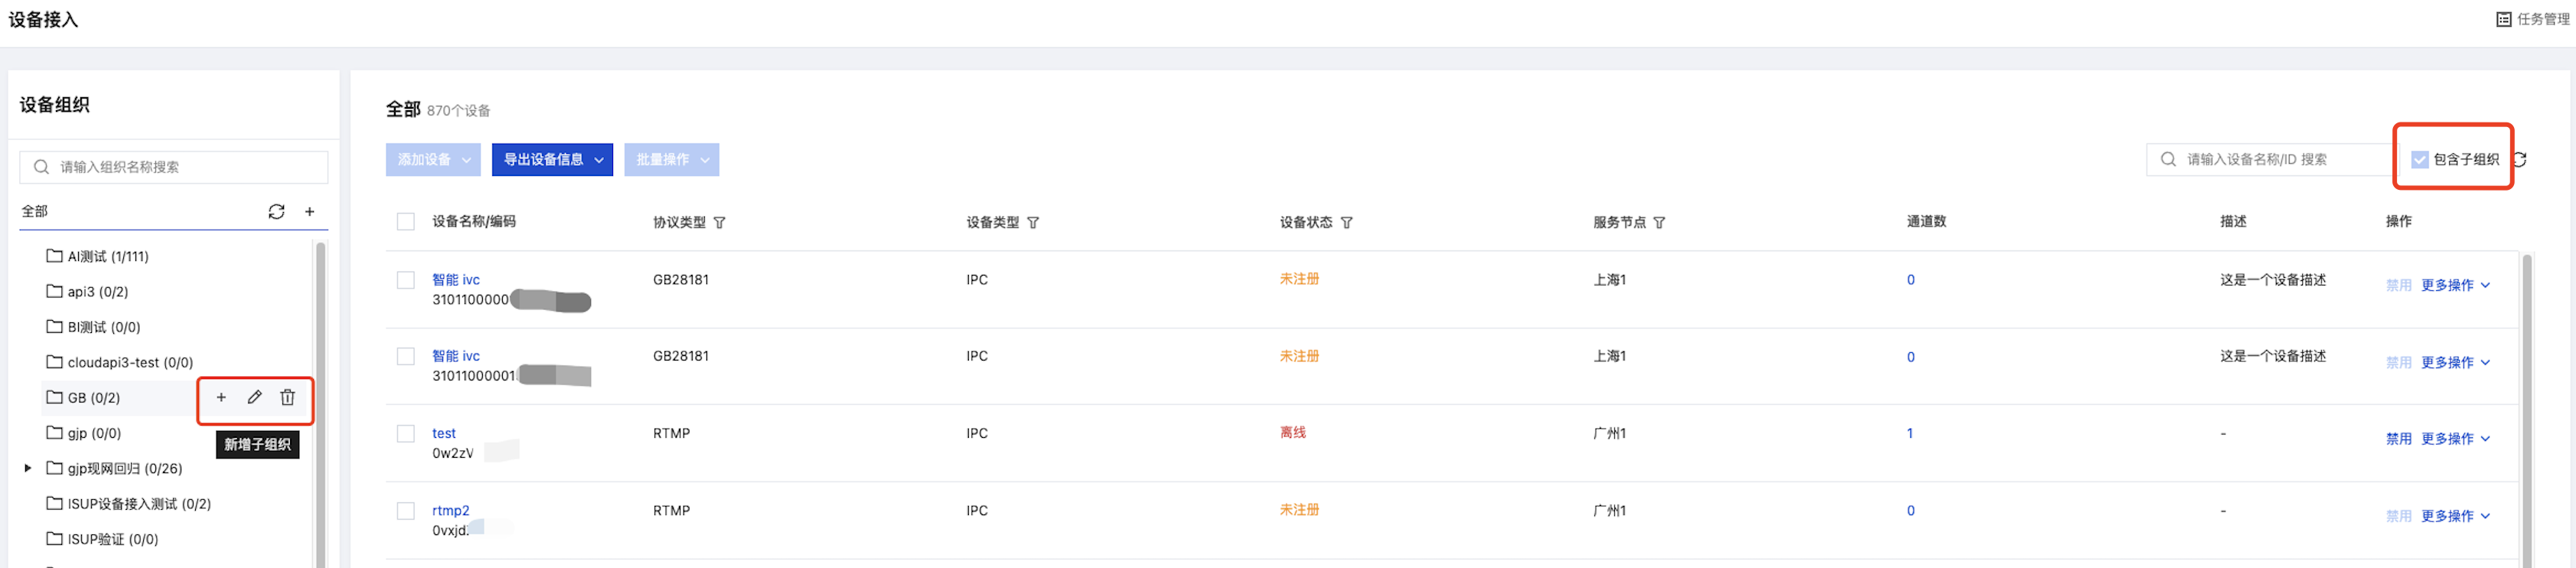Click the refresh icon beside 包含子组织
The image size is (2576, 568).
2520,160
